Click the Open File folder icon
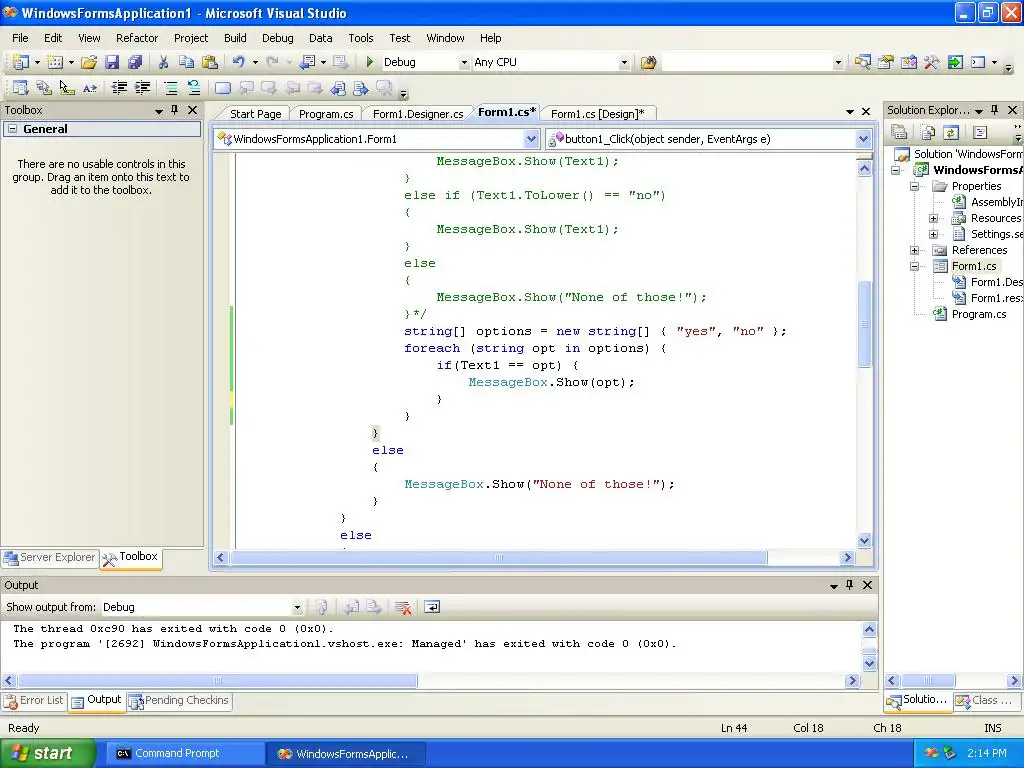This screenshot has height=768, width=1024. (89, 62)
